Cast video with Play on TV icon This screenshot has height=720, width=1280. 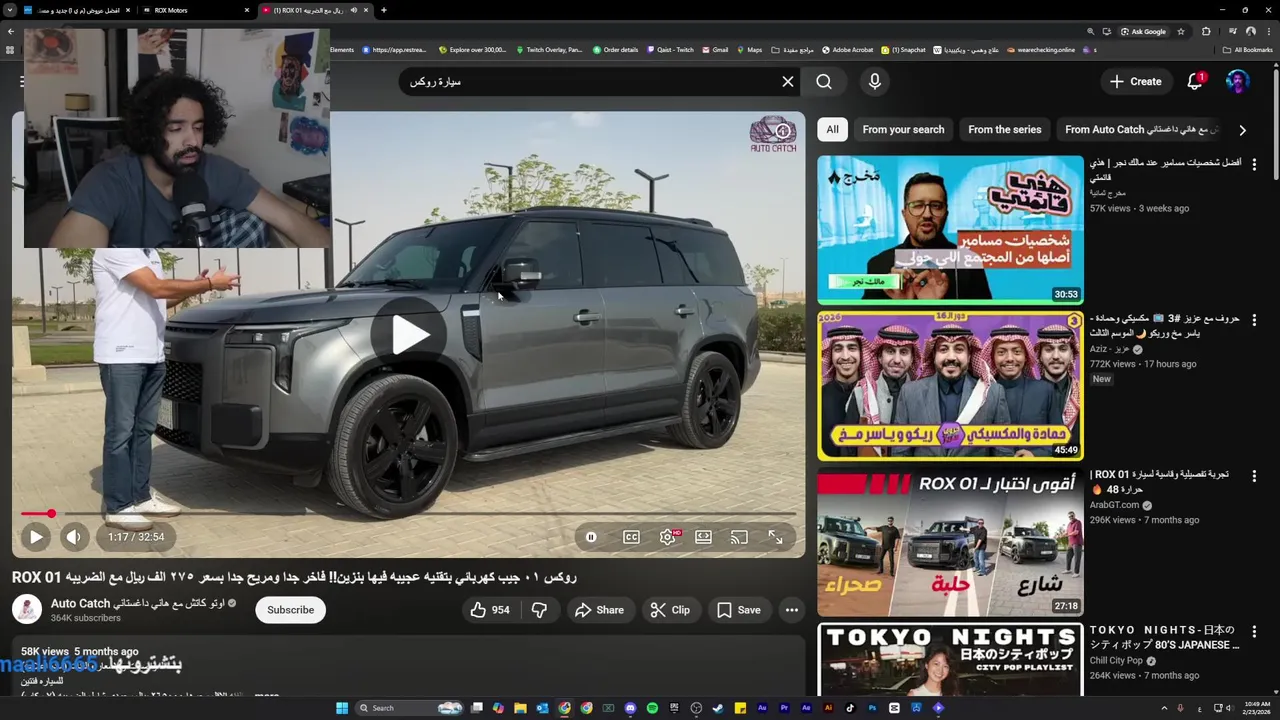(739, 537)
